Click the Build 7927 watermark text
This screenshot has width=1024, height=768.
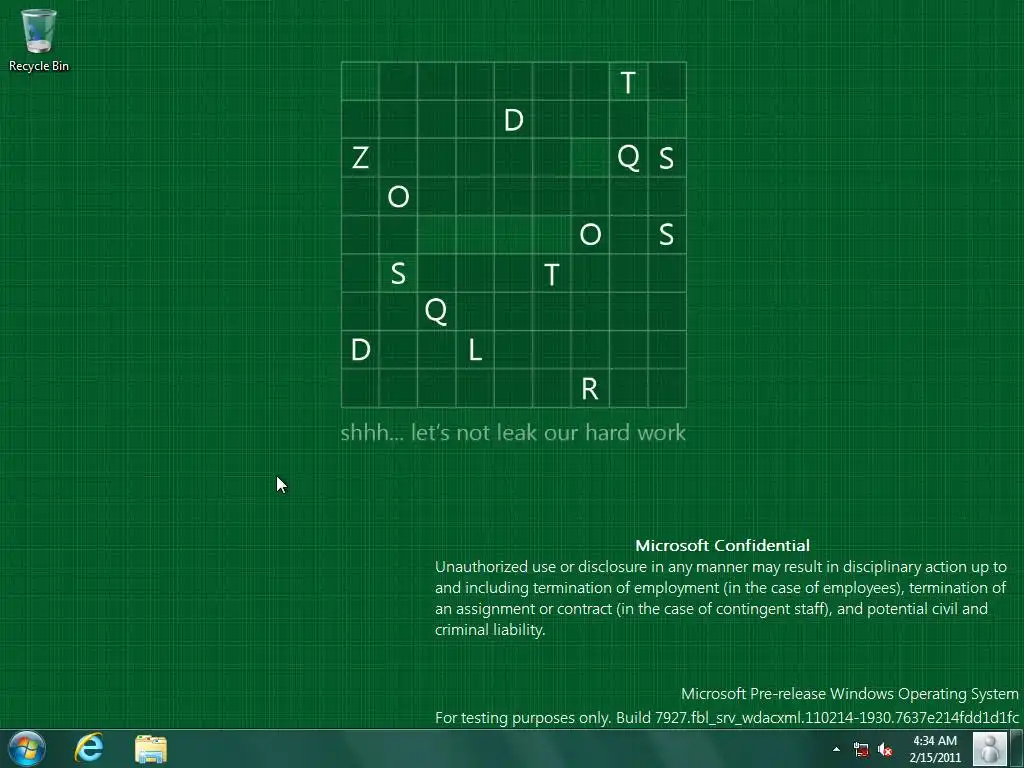click(727, 718)
